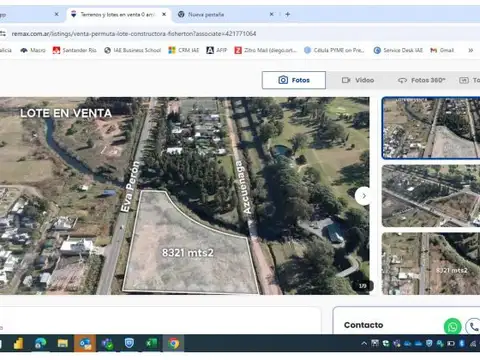Expand hidden system tray icons chevron
Screen dimensions: 480x360
click(364, 343)
